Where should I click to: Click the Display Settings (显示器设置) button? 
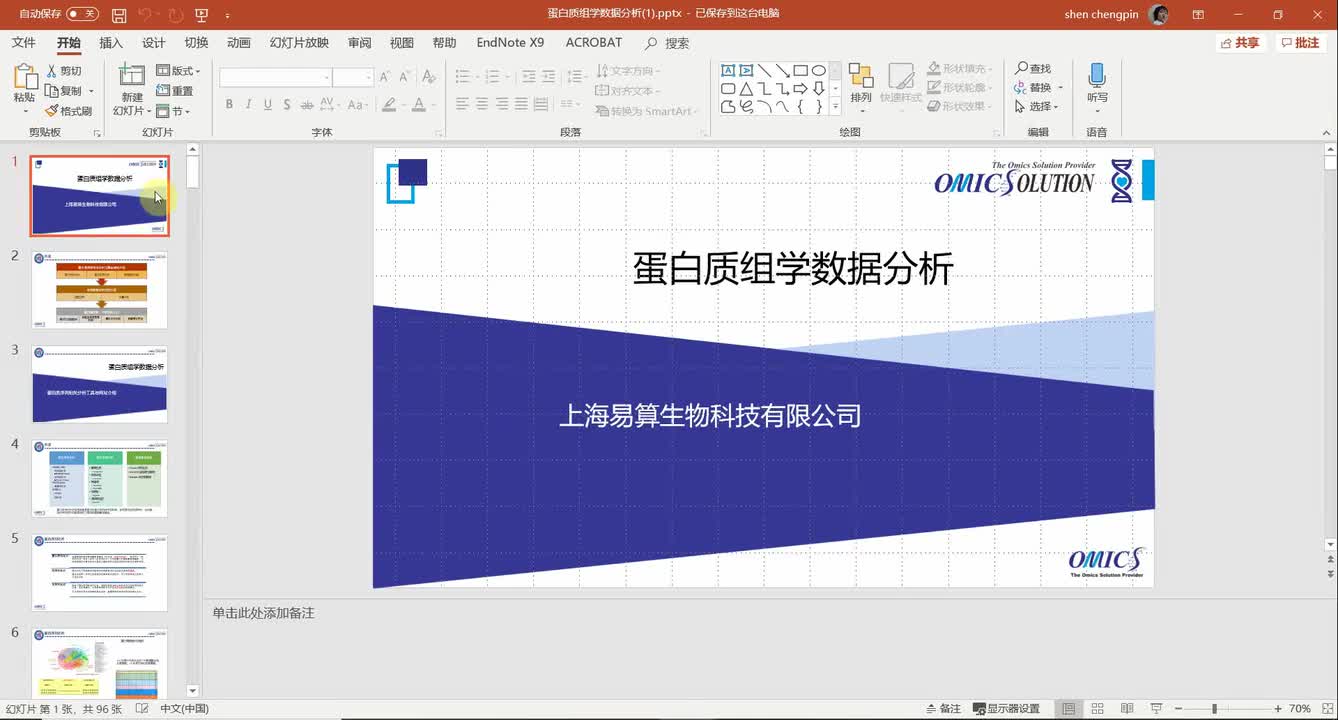1006,709
